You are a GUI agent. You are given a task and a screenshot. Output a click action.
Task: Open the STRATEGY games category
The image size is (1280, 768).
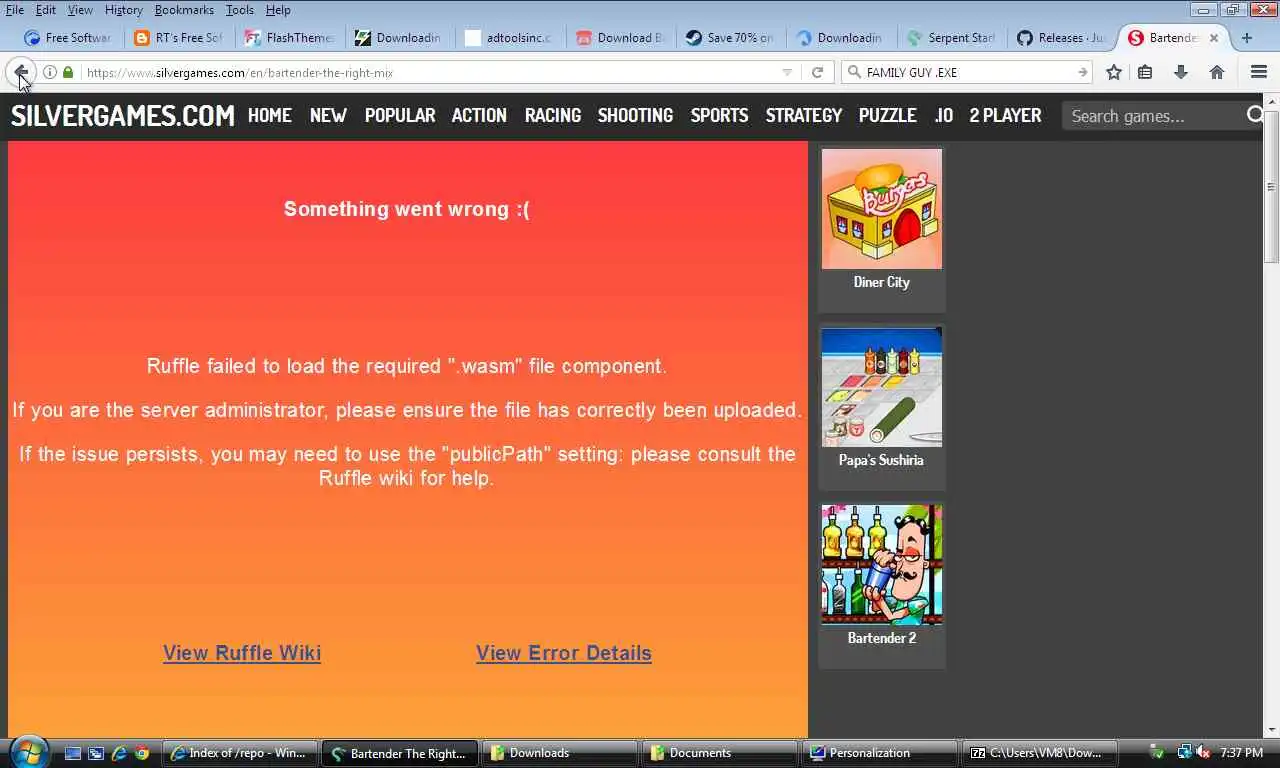coord(804,116)
